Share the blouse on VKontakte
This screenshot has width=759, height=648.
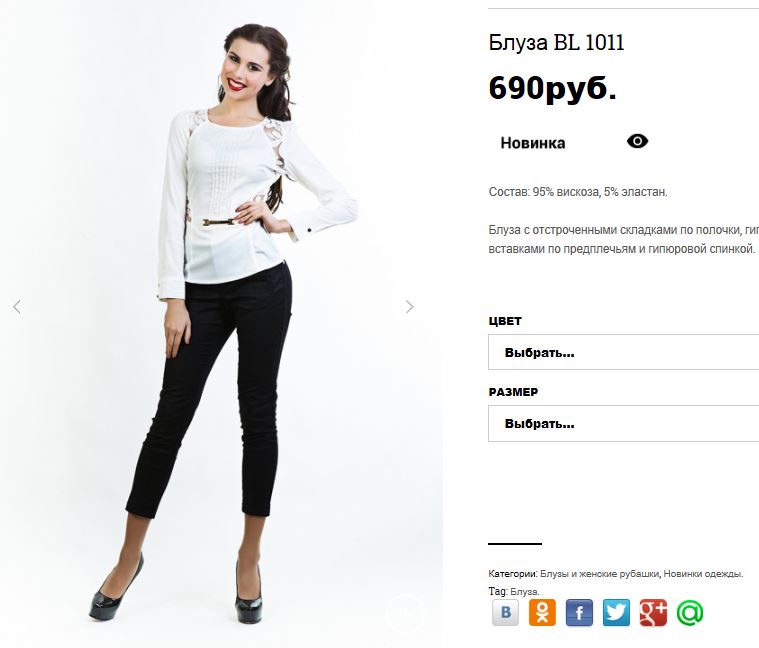point(505,612)
